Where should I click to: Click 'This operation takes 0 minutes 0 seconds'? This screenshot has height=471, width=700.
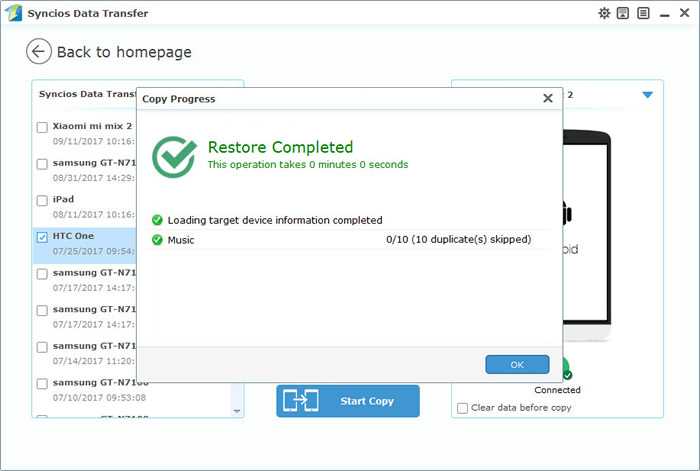(308, 164)
